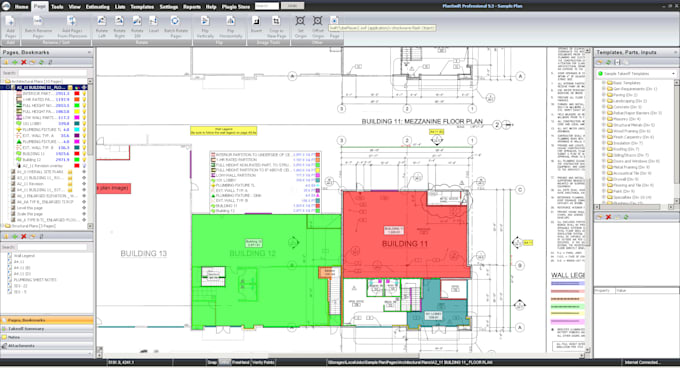The width and height of the screenshot is (680, 368).
Task: Click red color swatch on INTERIOR PART row
Action: coord(77,94)
